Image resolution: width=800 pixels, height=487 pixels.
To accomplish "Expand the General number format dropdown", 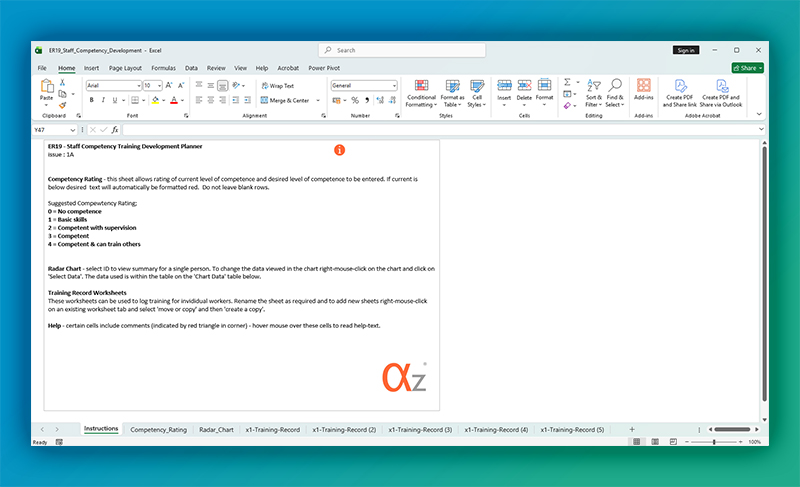I will (364, 86).
